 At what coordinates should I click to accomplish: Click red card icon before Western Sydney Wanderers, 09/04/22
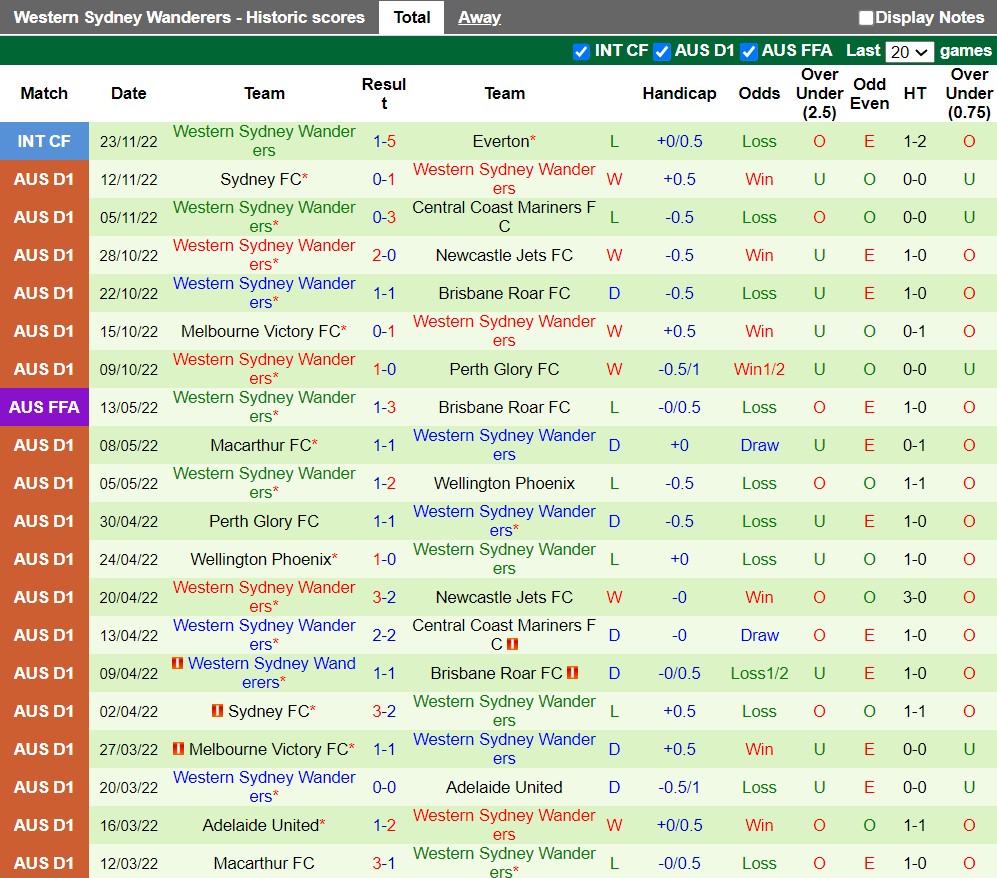pos(178,663)
